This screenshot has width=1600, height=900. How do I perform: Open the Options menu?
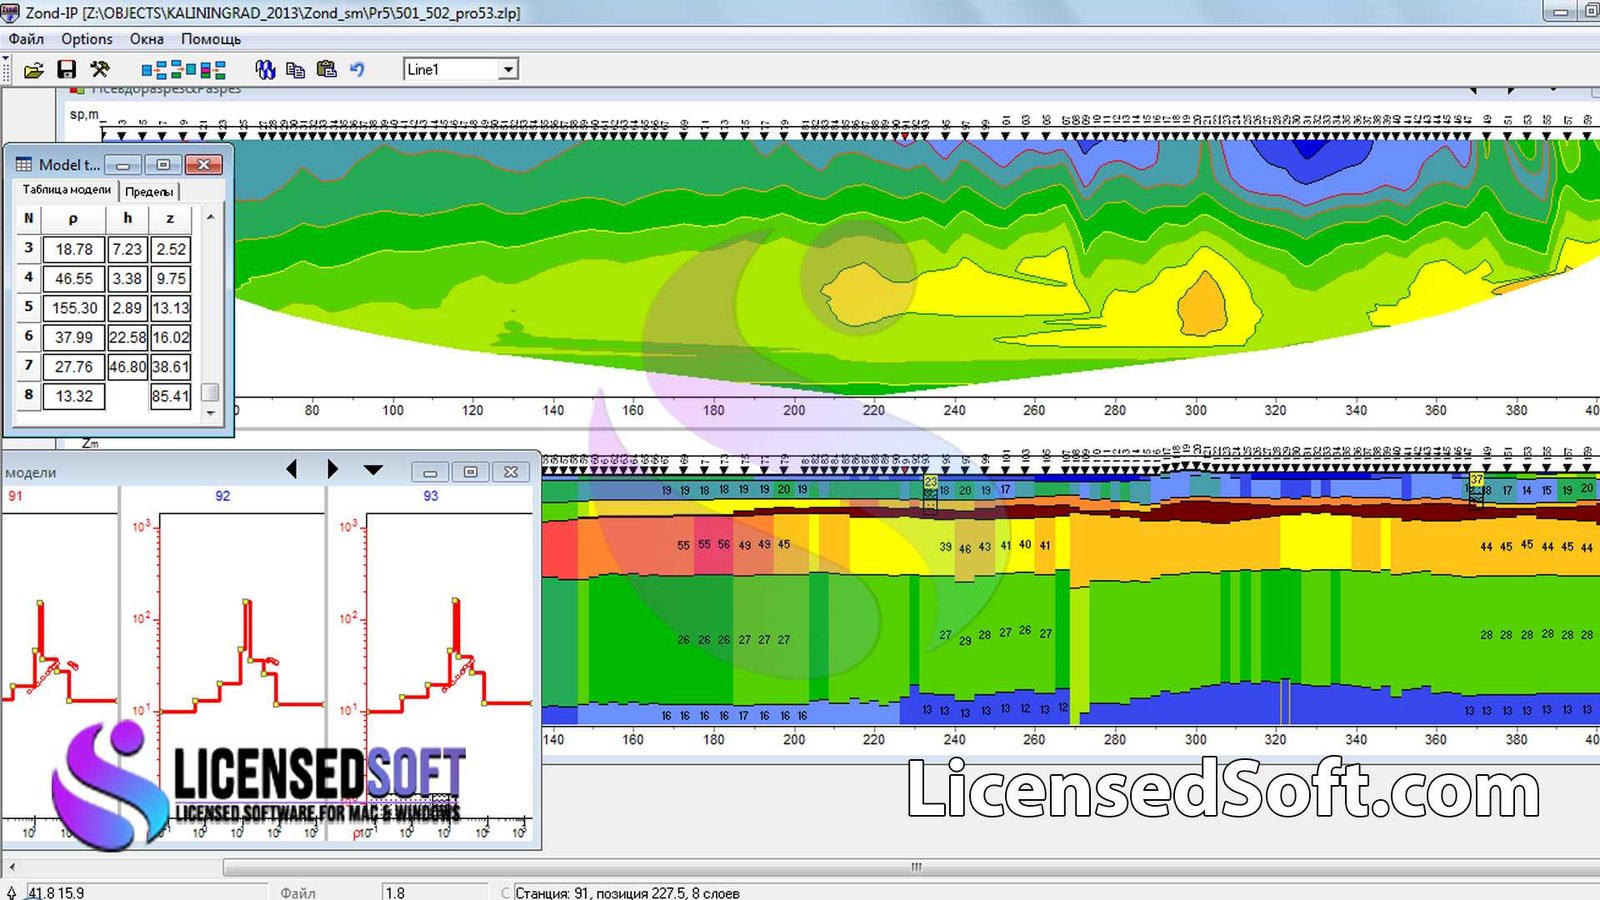86,39
